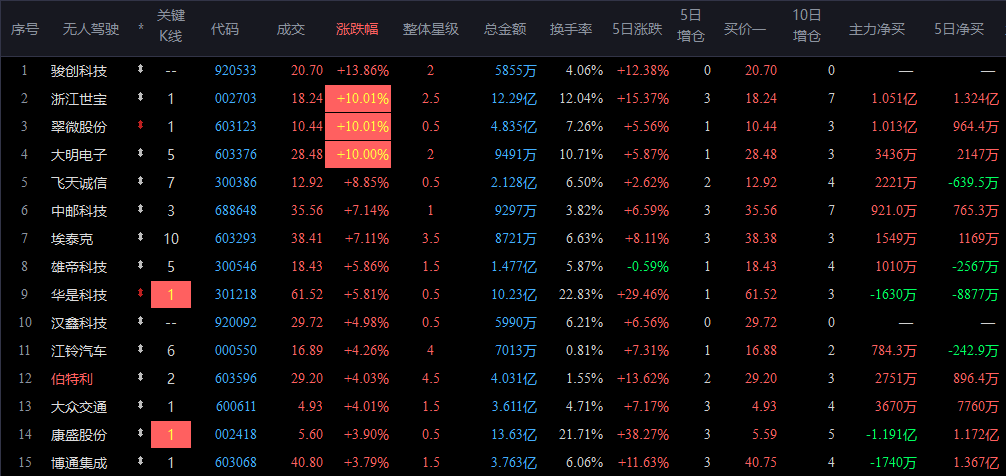This screenshot has height=476, width=1006.
Task: Select the 大明电子 stock name
Action: click(79, 155)
